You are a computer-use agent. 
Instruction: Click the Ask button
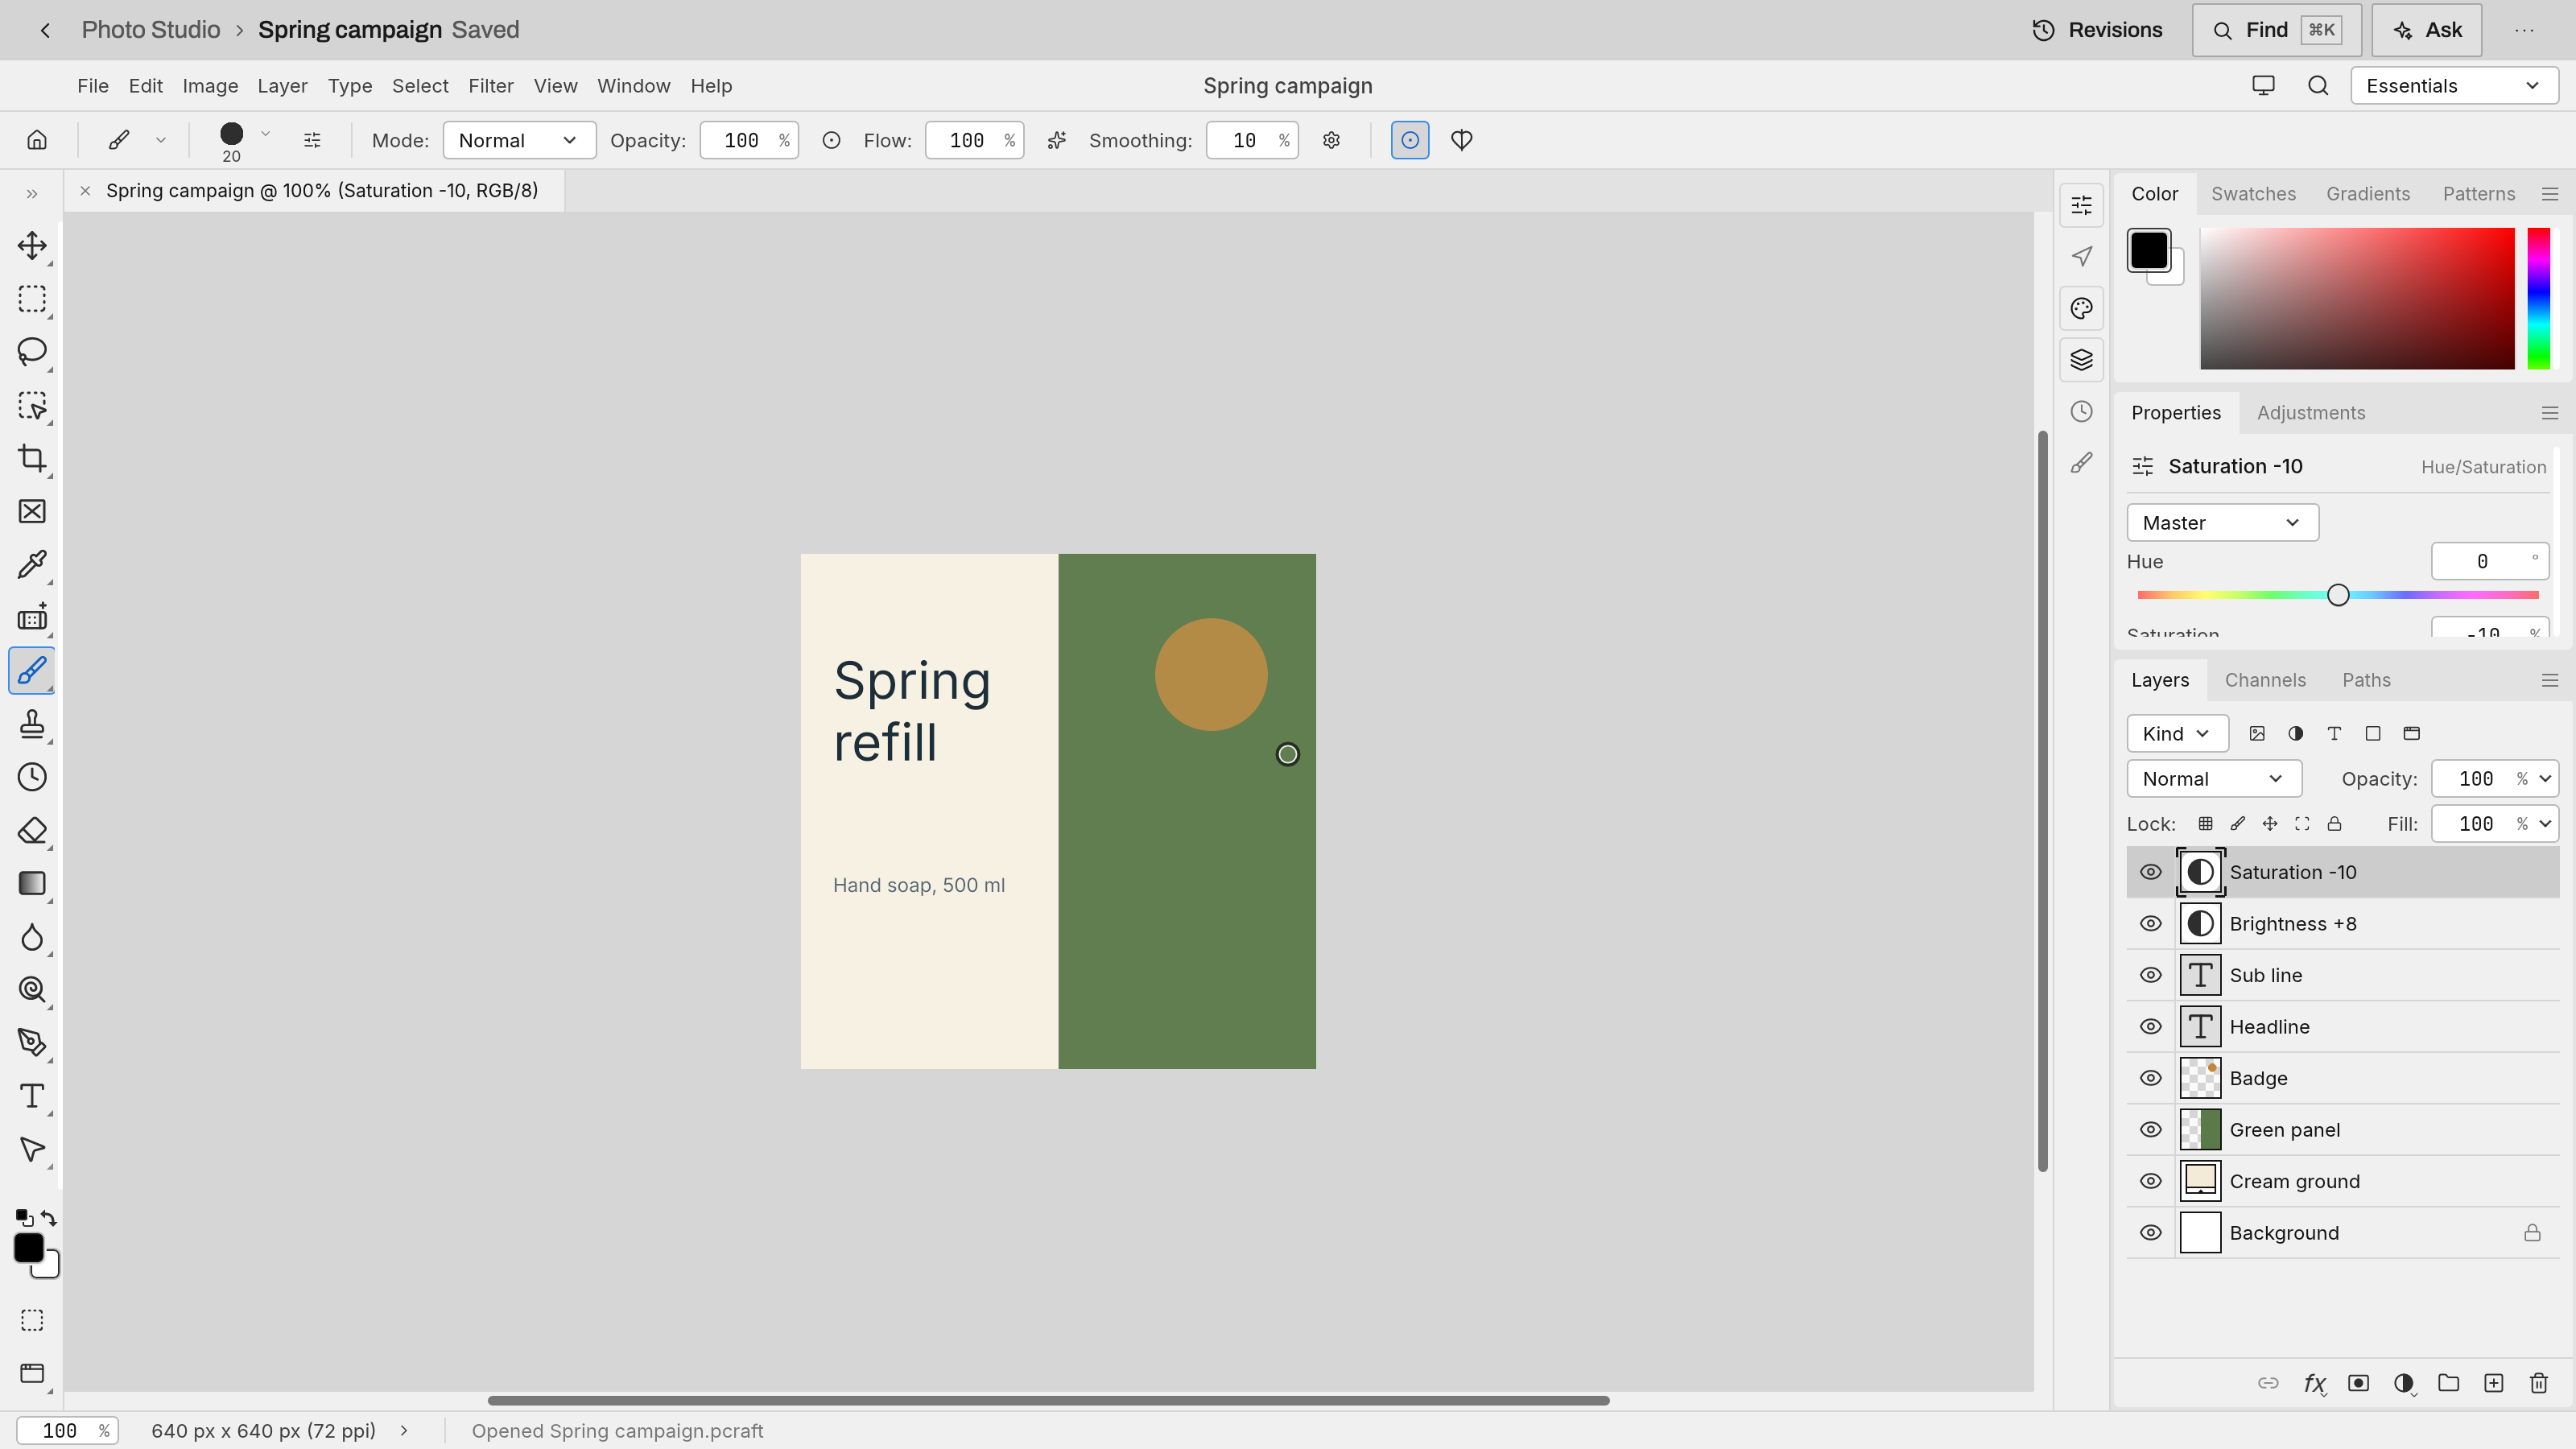click(2427, 30)
